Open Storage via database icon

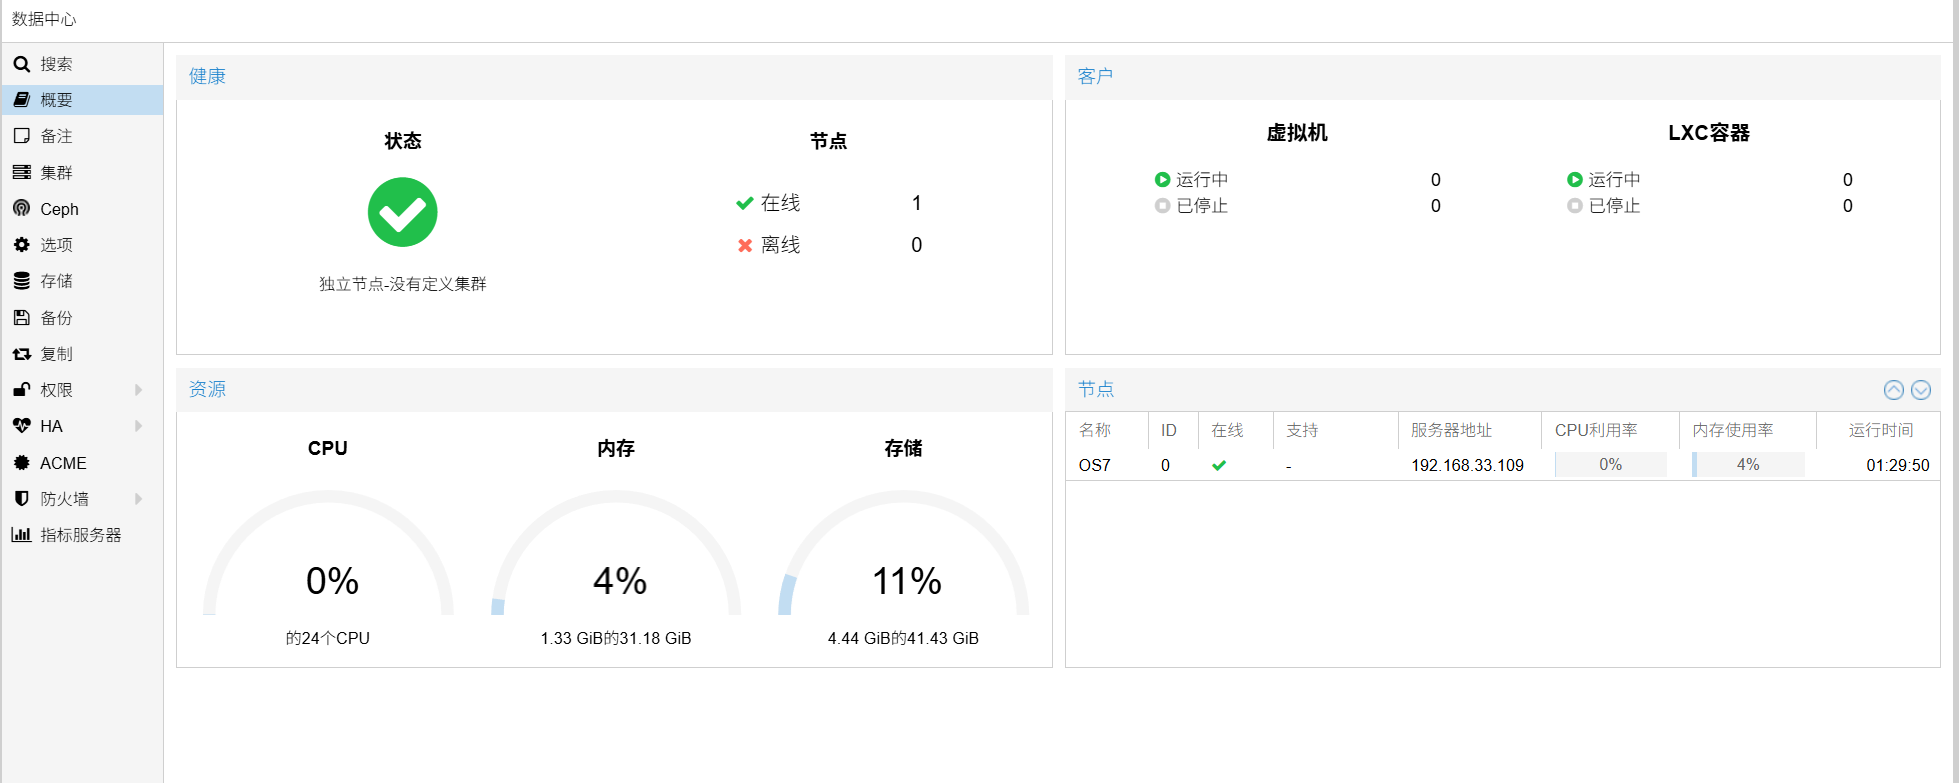(x=21, y=281)
